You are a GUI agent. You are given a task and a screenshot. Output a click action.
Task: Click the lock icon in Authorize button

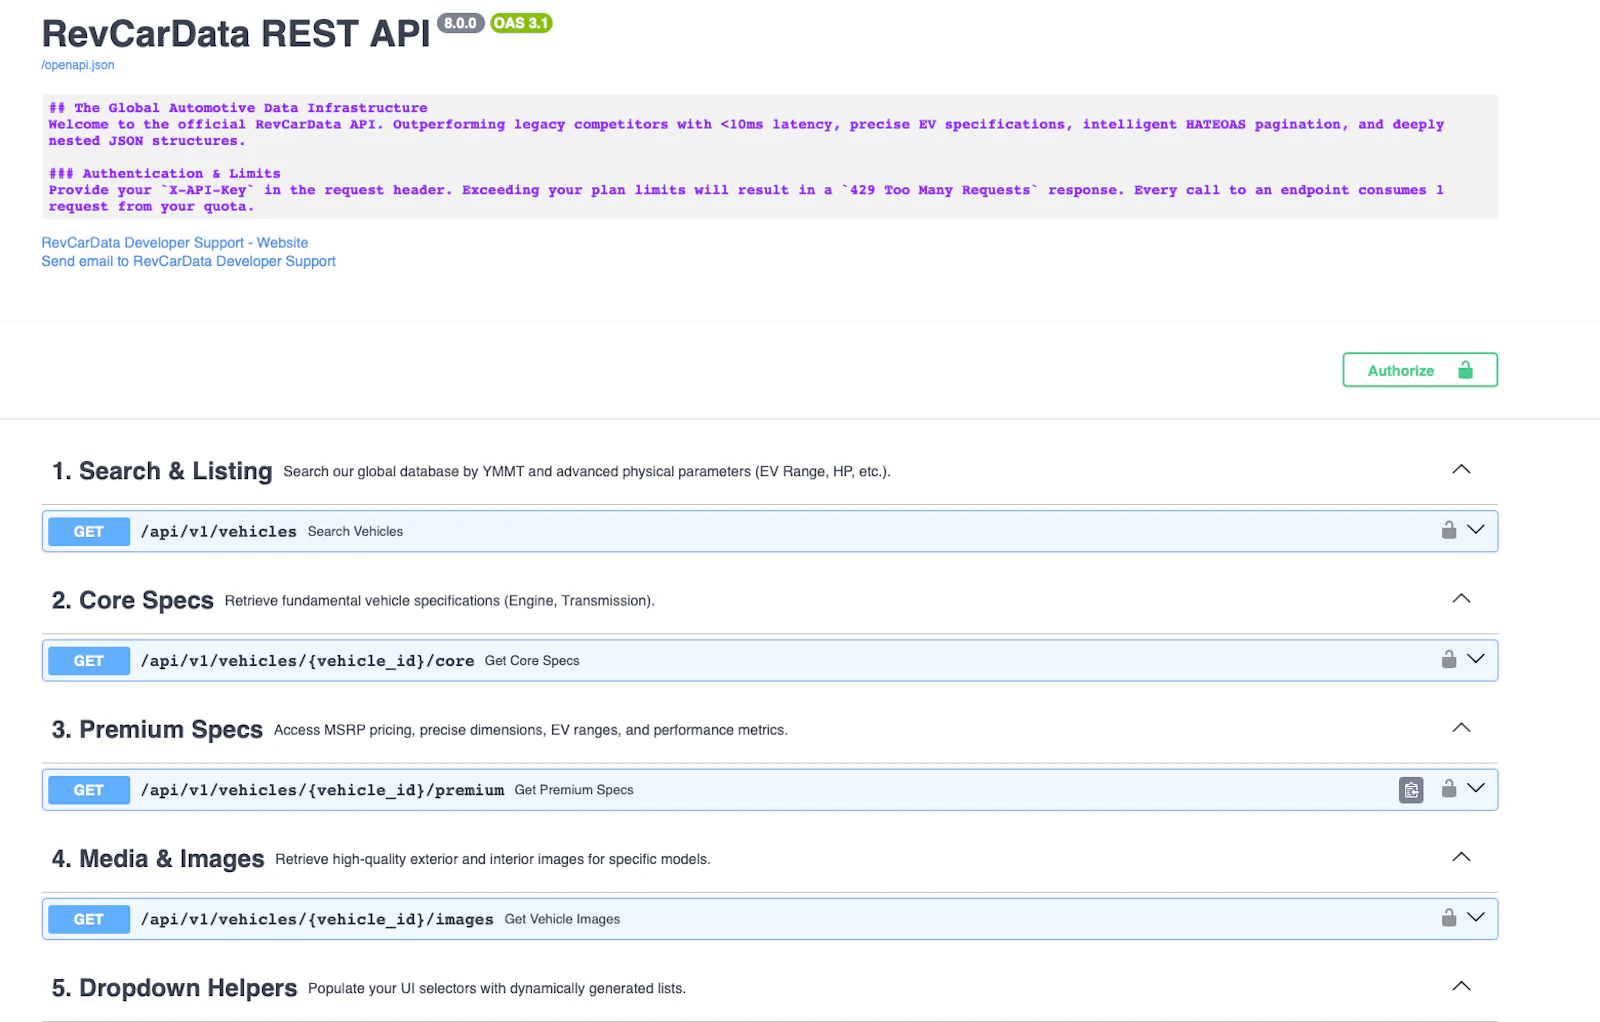pyautogui.click(x=1465, y=370)
